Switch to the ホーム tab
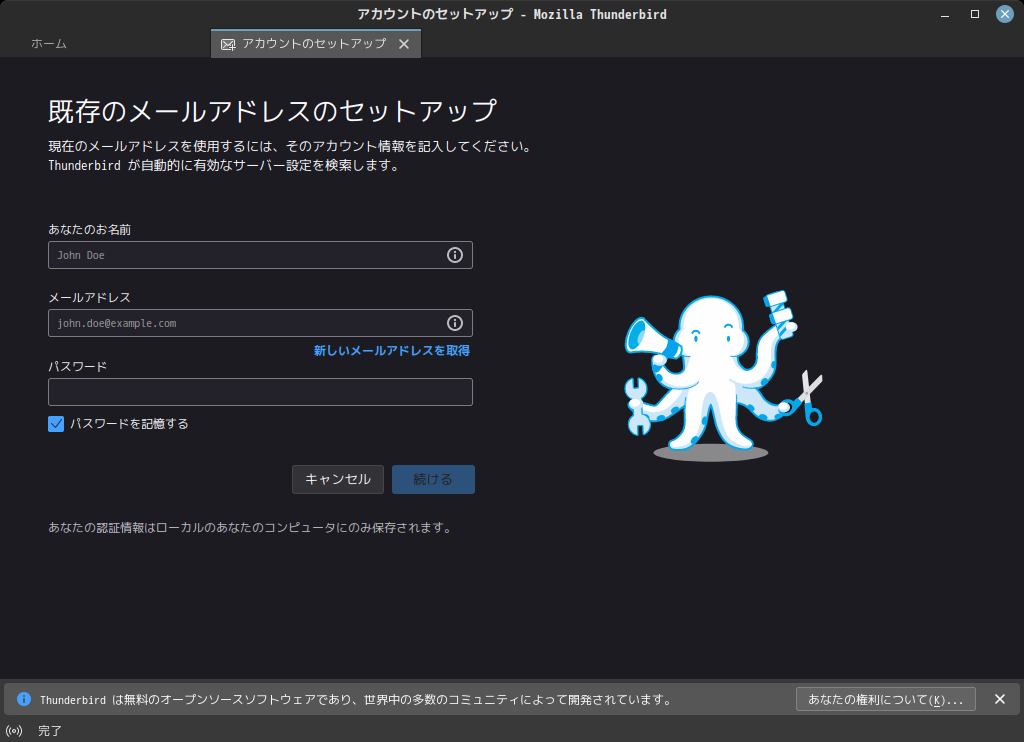Viewport: 1024px width, 742px height. click(x=49, y=44)
